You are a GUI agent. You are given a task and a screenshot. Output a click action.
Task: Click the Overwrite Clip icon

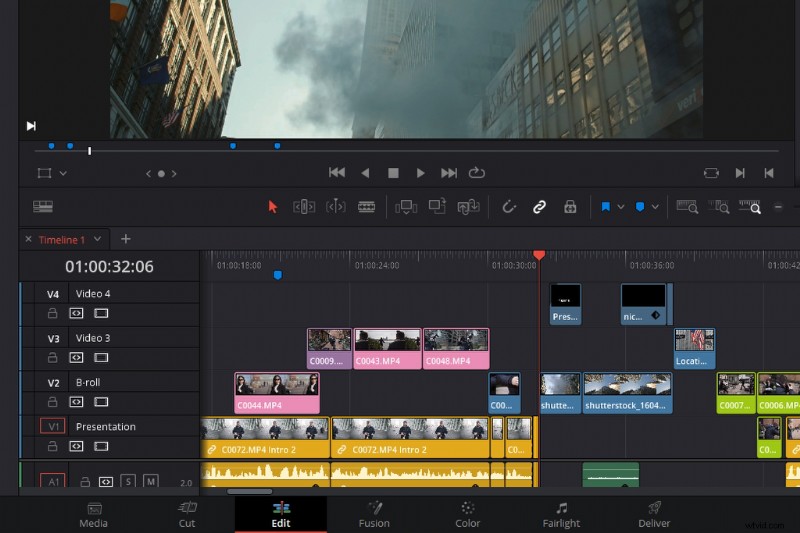coord(437,206)
